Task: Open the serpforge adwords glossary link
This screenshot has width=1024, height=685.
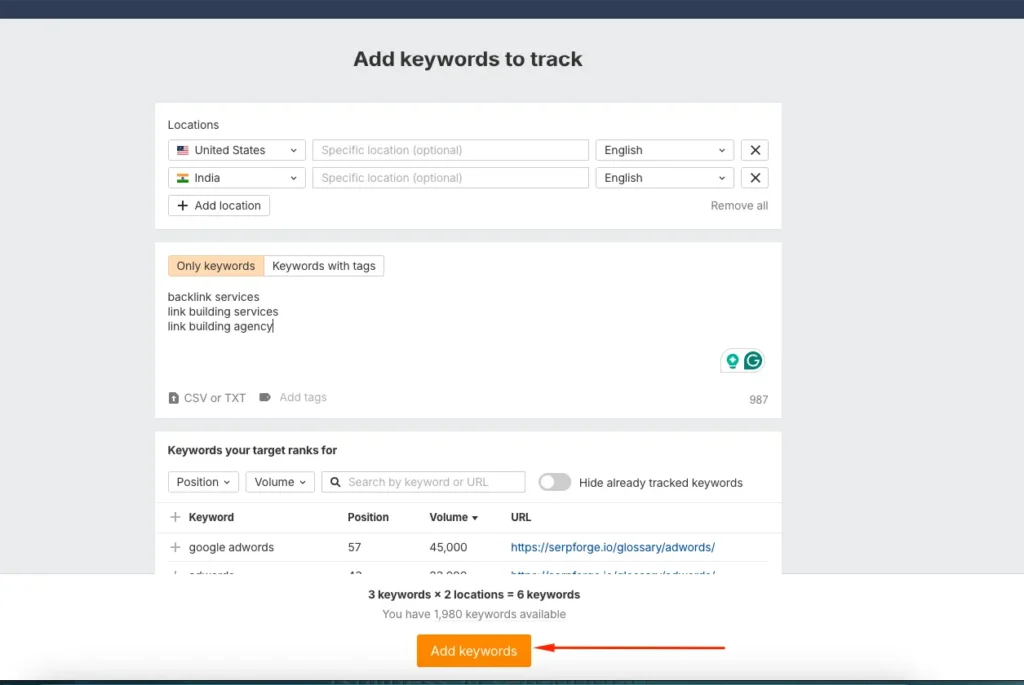Action: pos(615,547)
